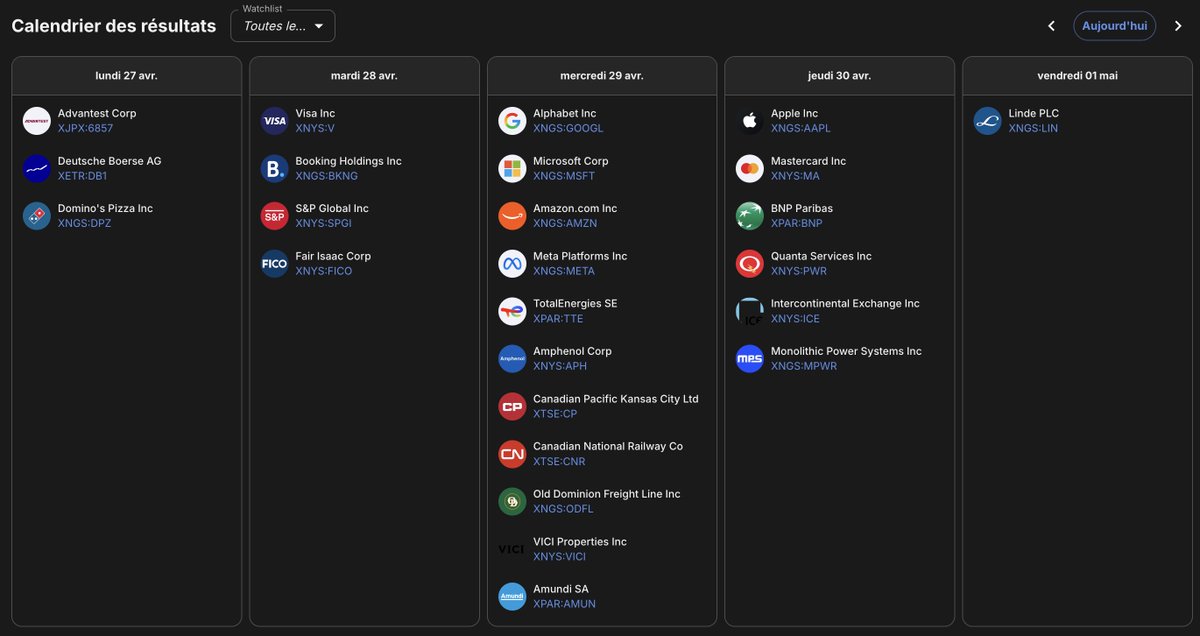Screen dimensions: 1200x636
Task: Click the BNP Paribas name
Action: pos(802,209)
